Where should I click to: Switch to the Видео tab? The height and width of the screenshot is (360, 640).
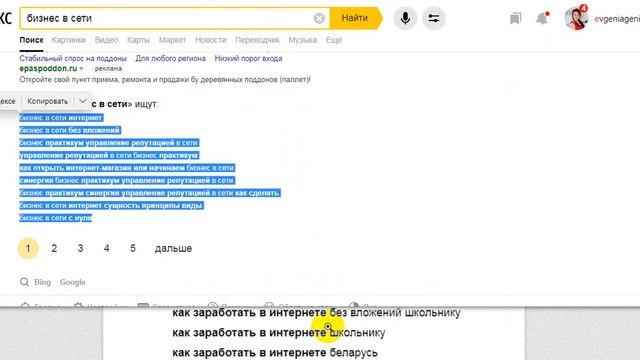(x=106, y=40)
